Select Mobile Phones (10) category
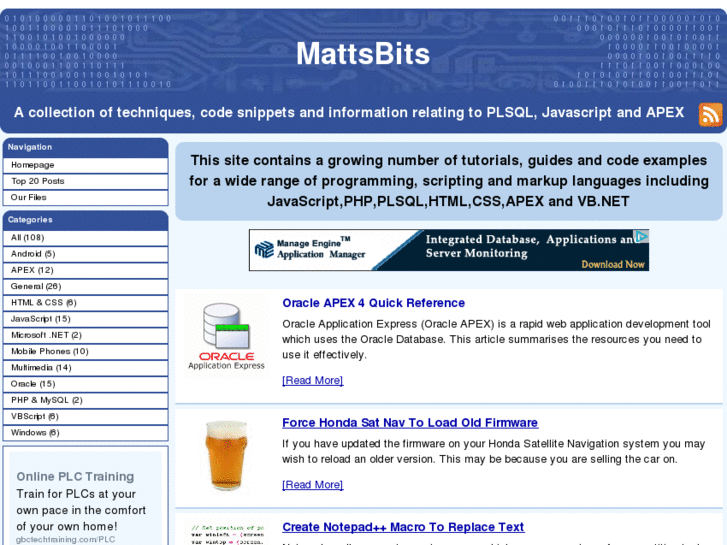The width and height of the screenshot is (727, 545). (x=85, y=352)
